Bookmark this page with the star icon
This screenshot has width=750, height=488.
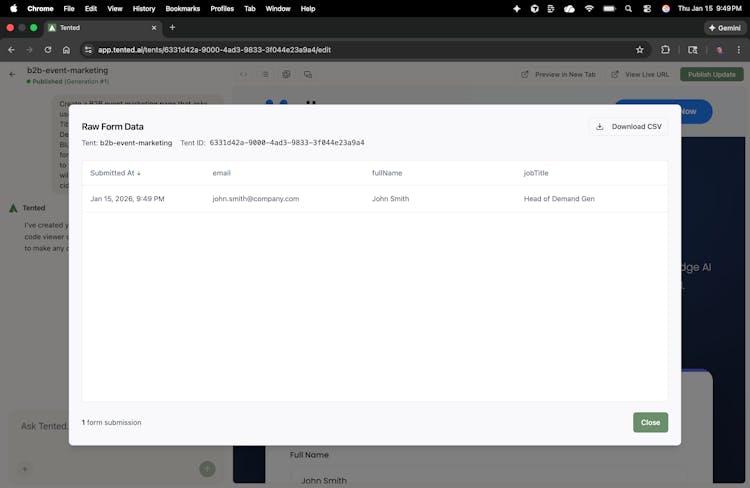click(x=640, y=49)
